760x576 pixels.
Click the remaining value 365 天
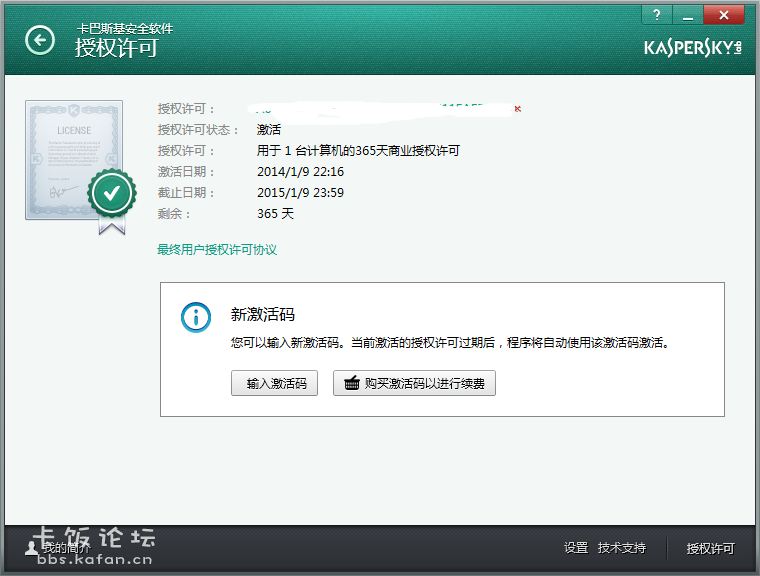(x=275, y=213)
